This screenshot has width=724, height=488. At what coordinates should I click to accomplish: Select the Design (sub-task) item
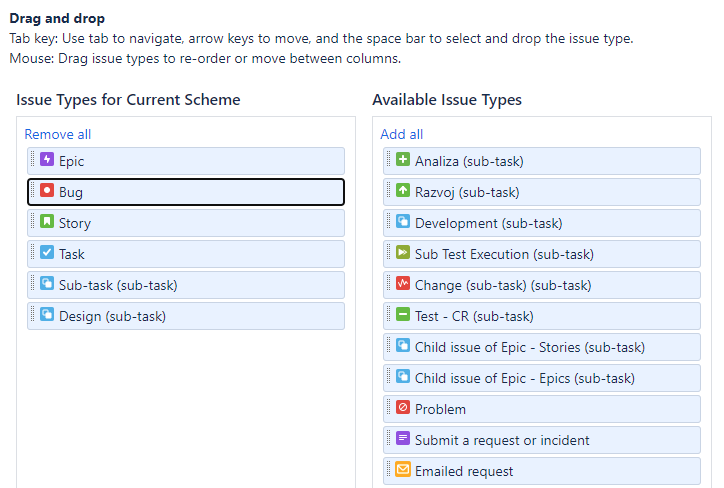[112, 316]
